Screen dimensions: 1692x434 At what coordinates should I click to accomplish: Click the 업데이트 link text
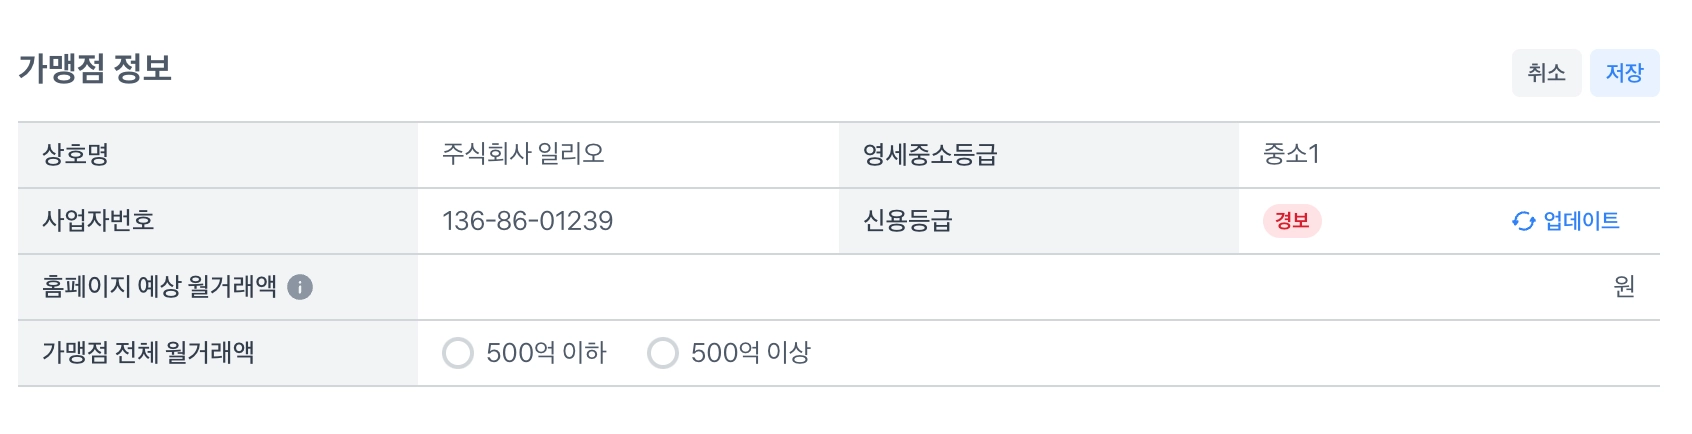(1581, 221)
